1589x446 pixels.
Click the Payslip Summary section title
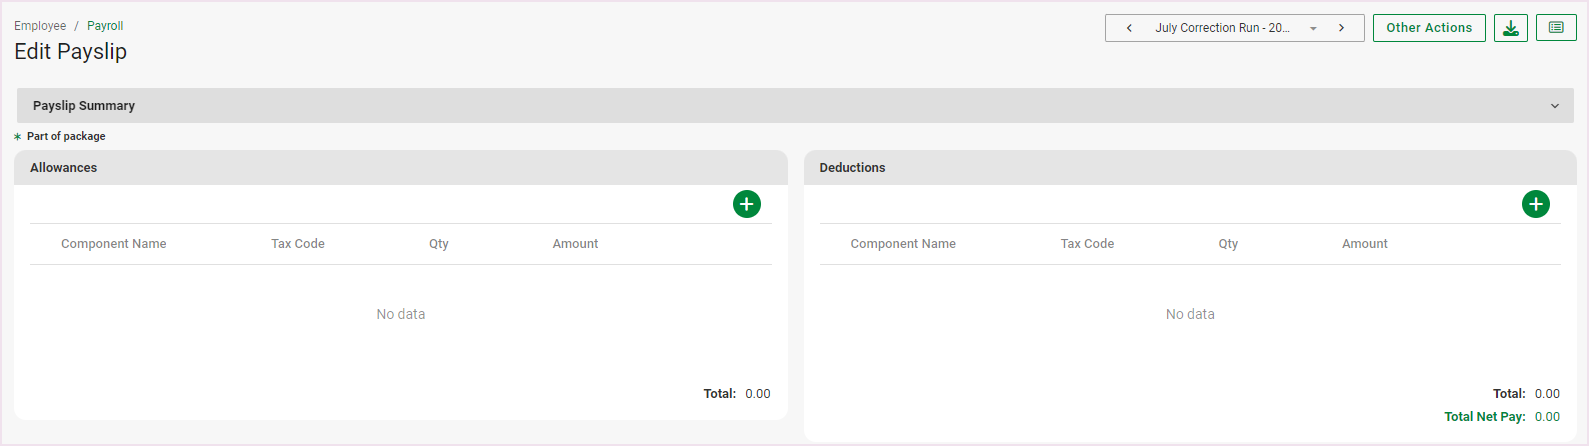coord(84,106)
